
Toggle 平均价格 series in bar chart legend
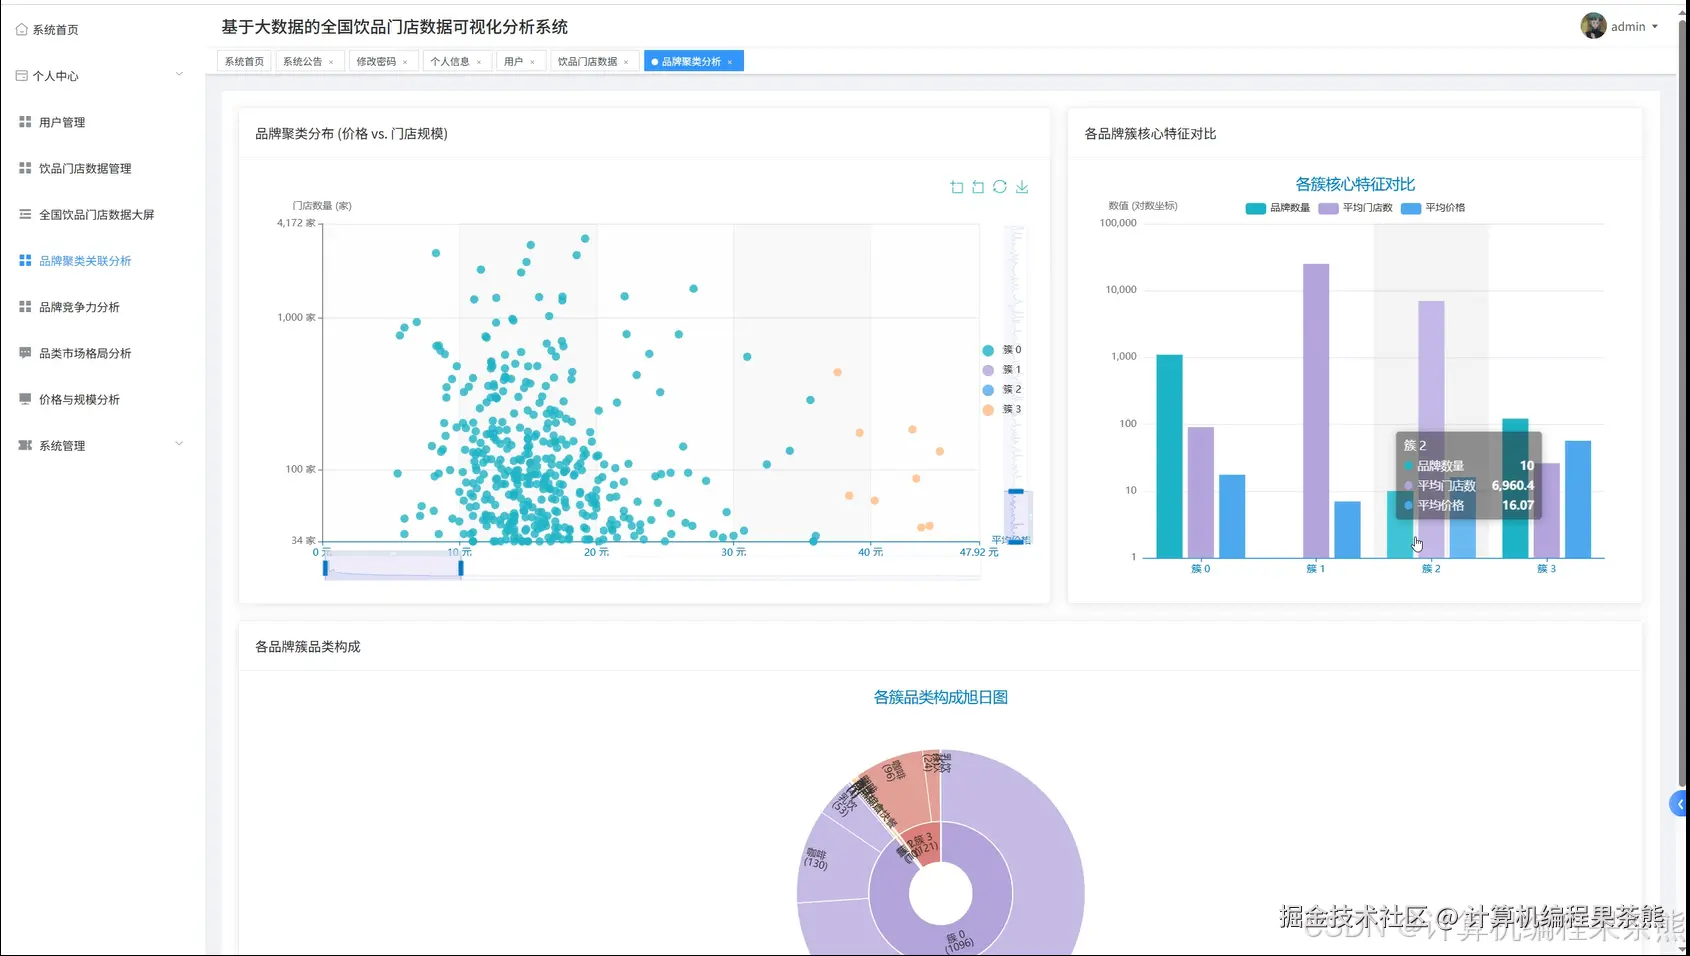click(x=1433, y=208)
